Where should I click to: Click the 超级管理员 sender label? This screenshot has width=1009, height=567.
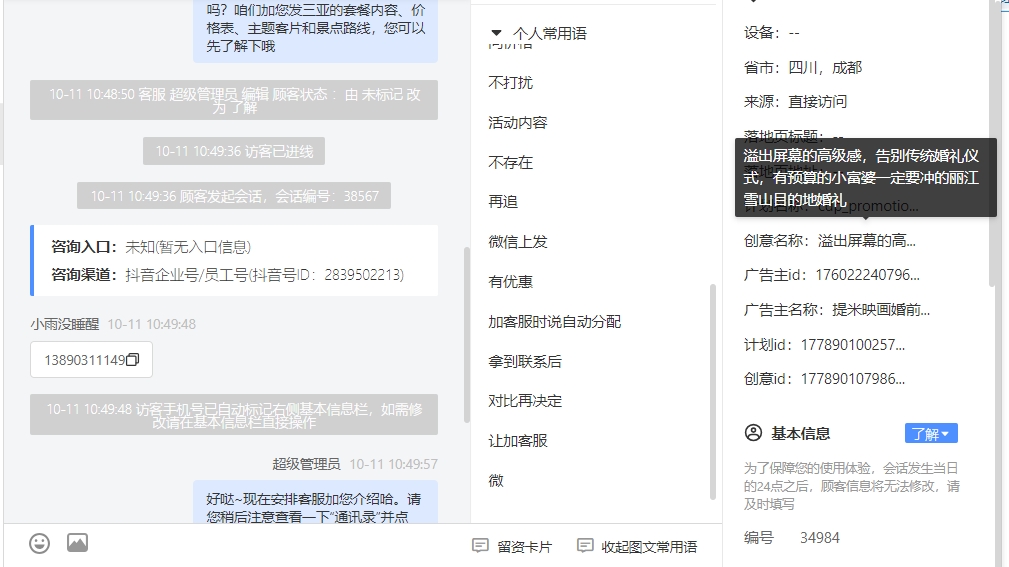(306, 463)
